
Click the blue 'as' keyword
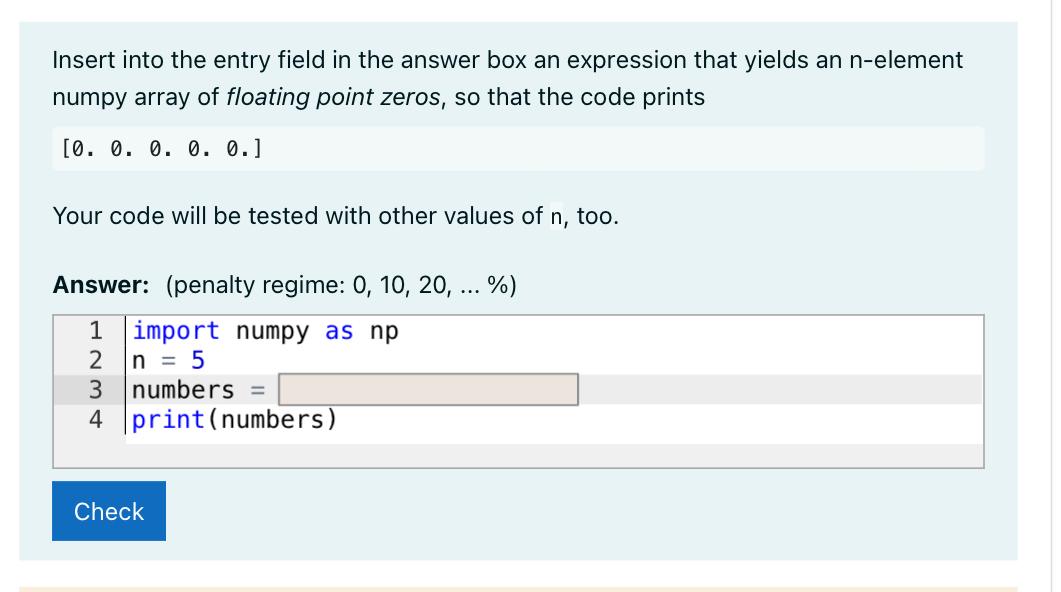pos(339,331)
